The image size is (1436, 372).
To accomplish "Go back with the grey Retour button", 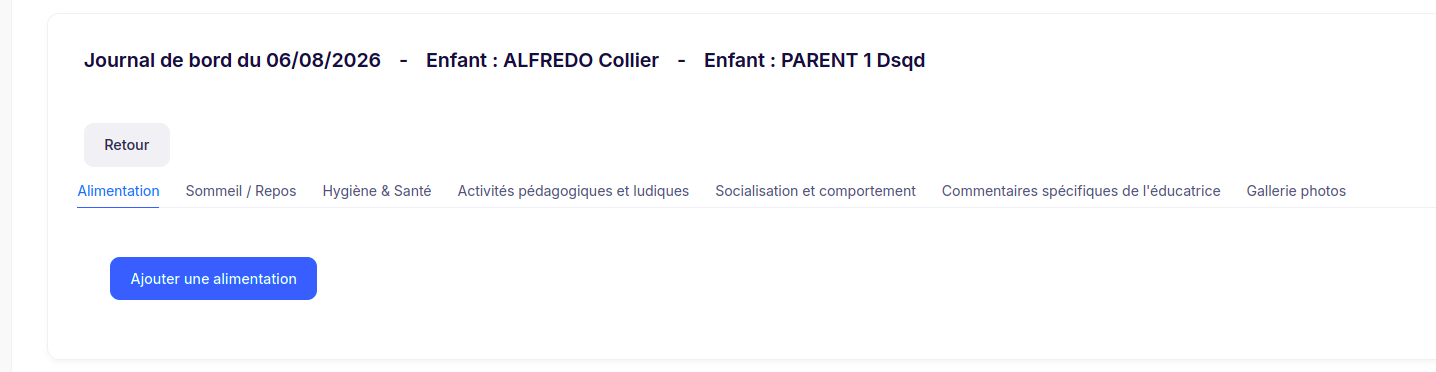I will pyautogui.click(x=127, y=145).
